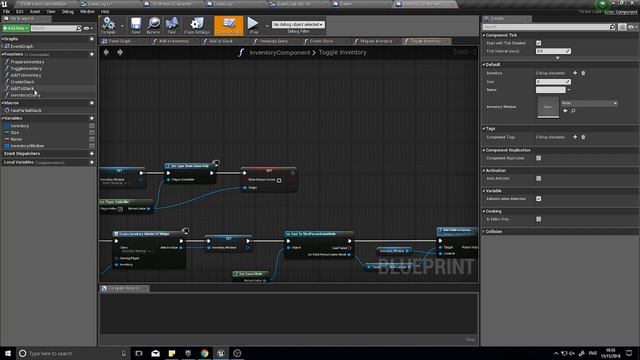Toggle Editable when Inherited checkbox
Screen dimensions: 640x360
(x=538, y=199)
